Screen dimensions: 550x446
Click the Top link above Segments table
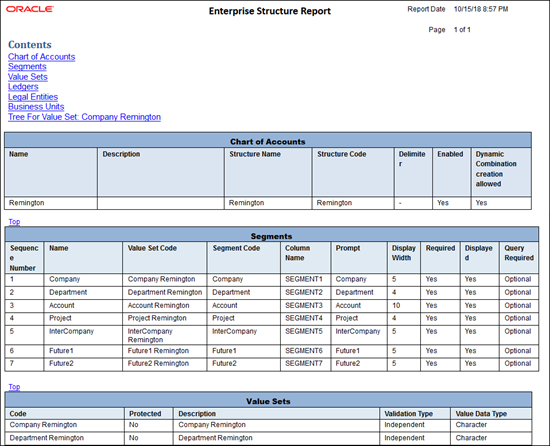tap(14, 222)
